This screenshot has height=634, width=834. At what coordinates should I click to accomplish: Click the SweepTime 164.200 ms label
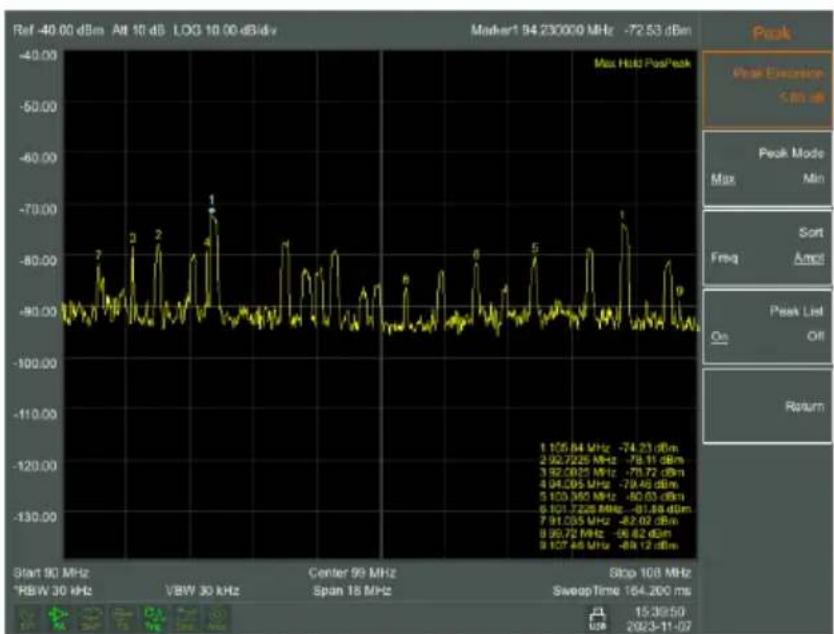pos(621,590)
